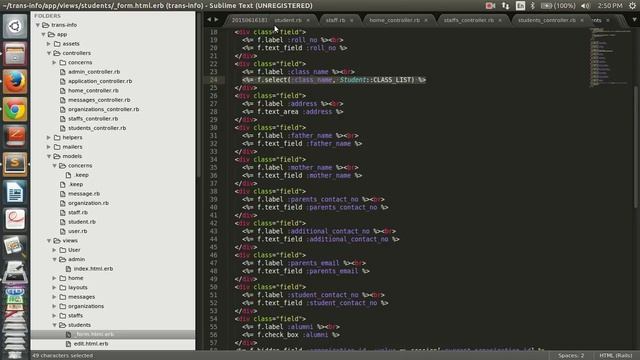Open organization.rb in the models folder
This screenshot has height=360, width=640.
[x=88, y=203]
